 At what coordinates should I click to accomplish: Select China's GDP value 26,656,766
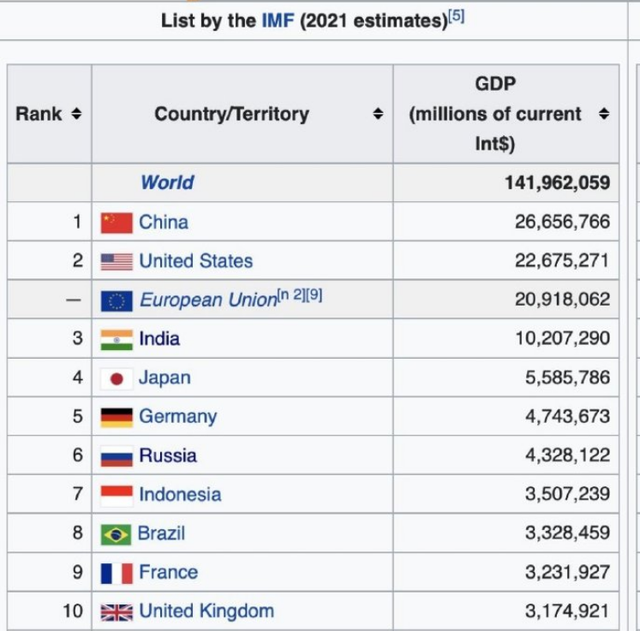[x=562, y=222]
